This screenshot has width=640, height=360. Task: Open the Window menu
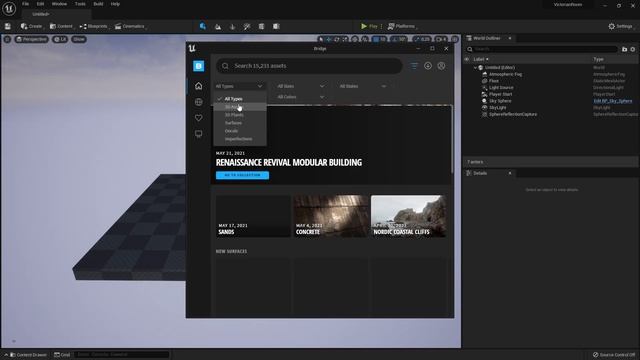point(59,4)
